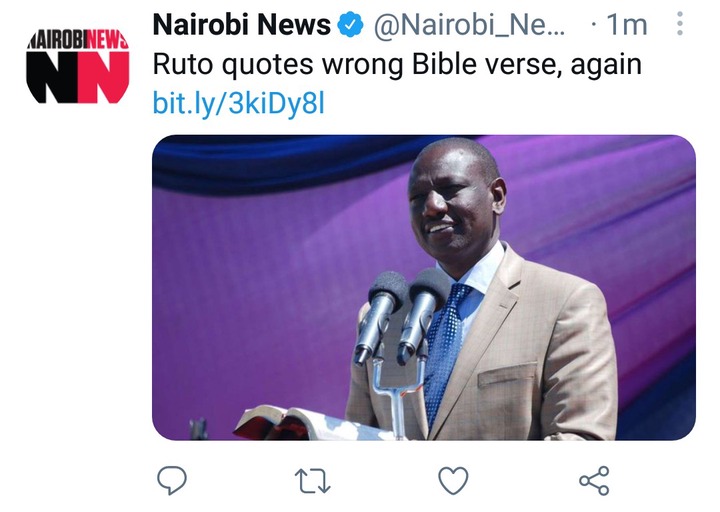Open the reply comment bubble icon
The image size is (720, 512).
click(x=172, y=480)
